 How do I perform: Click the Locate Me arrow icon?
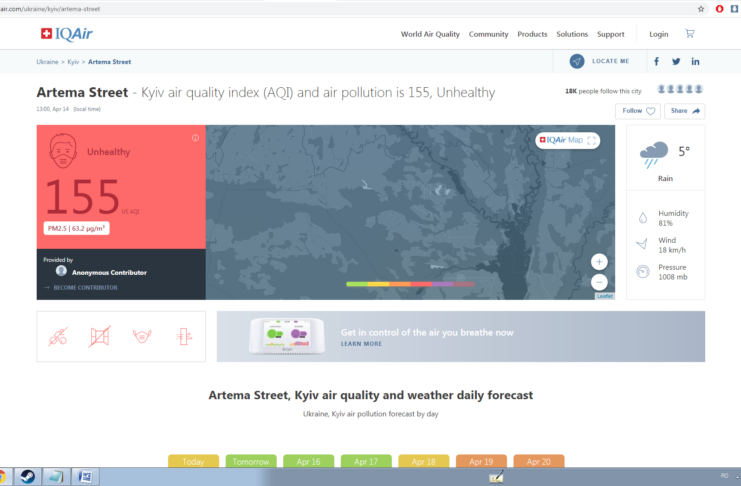point(577,61)
